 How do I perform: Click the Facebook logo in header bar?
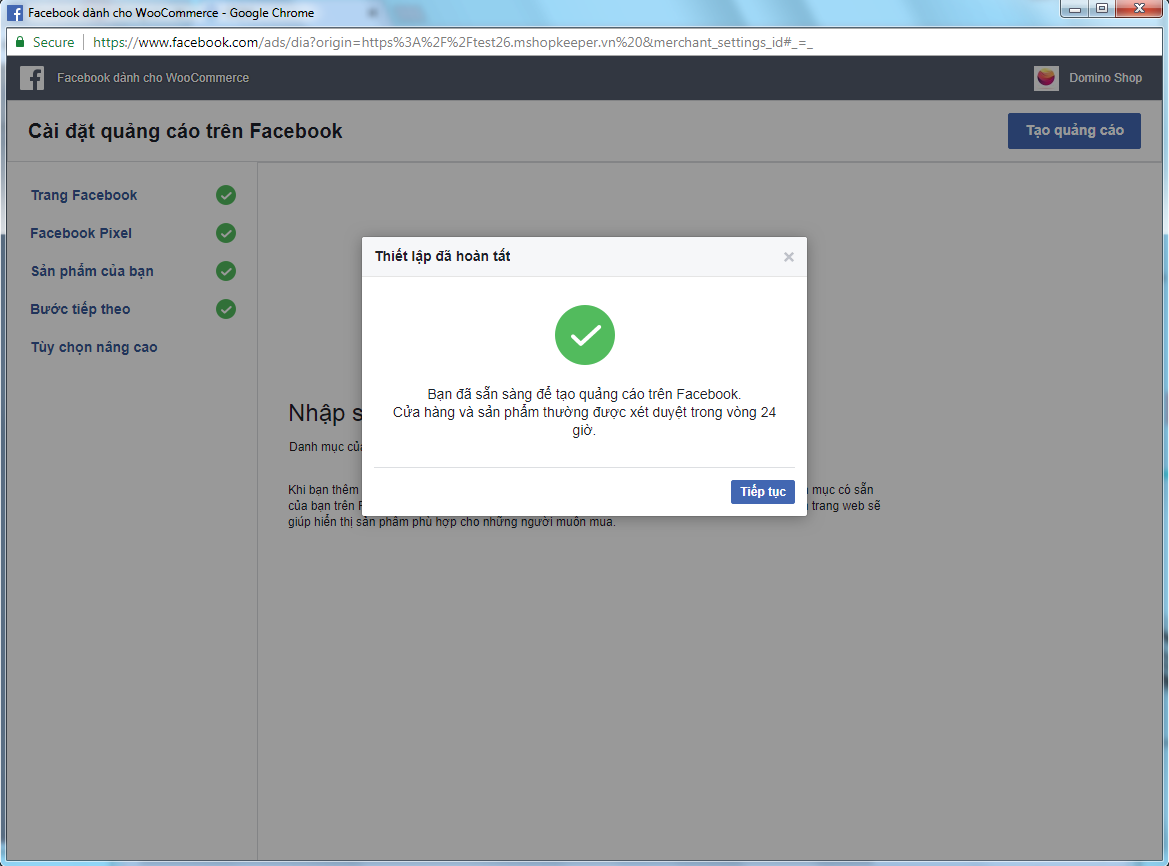coord(32,78)
